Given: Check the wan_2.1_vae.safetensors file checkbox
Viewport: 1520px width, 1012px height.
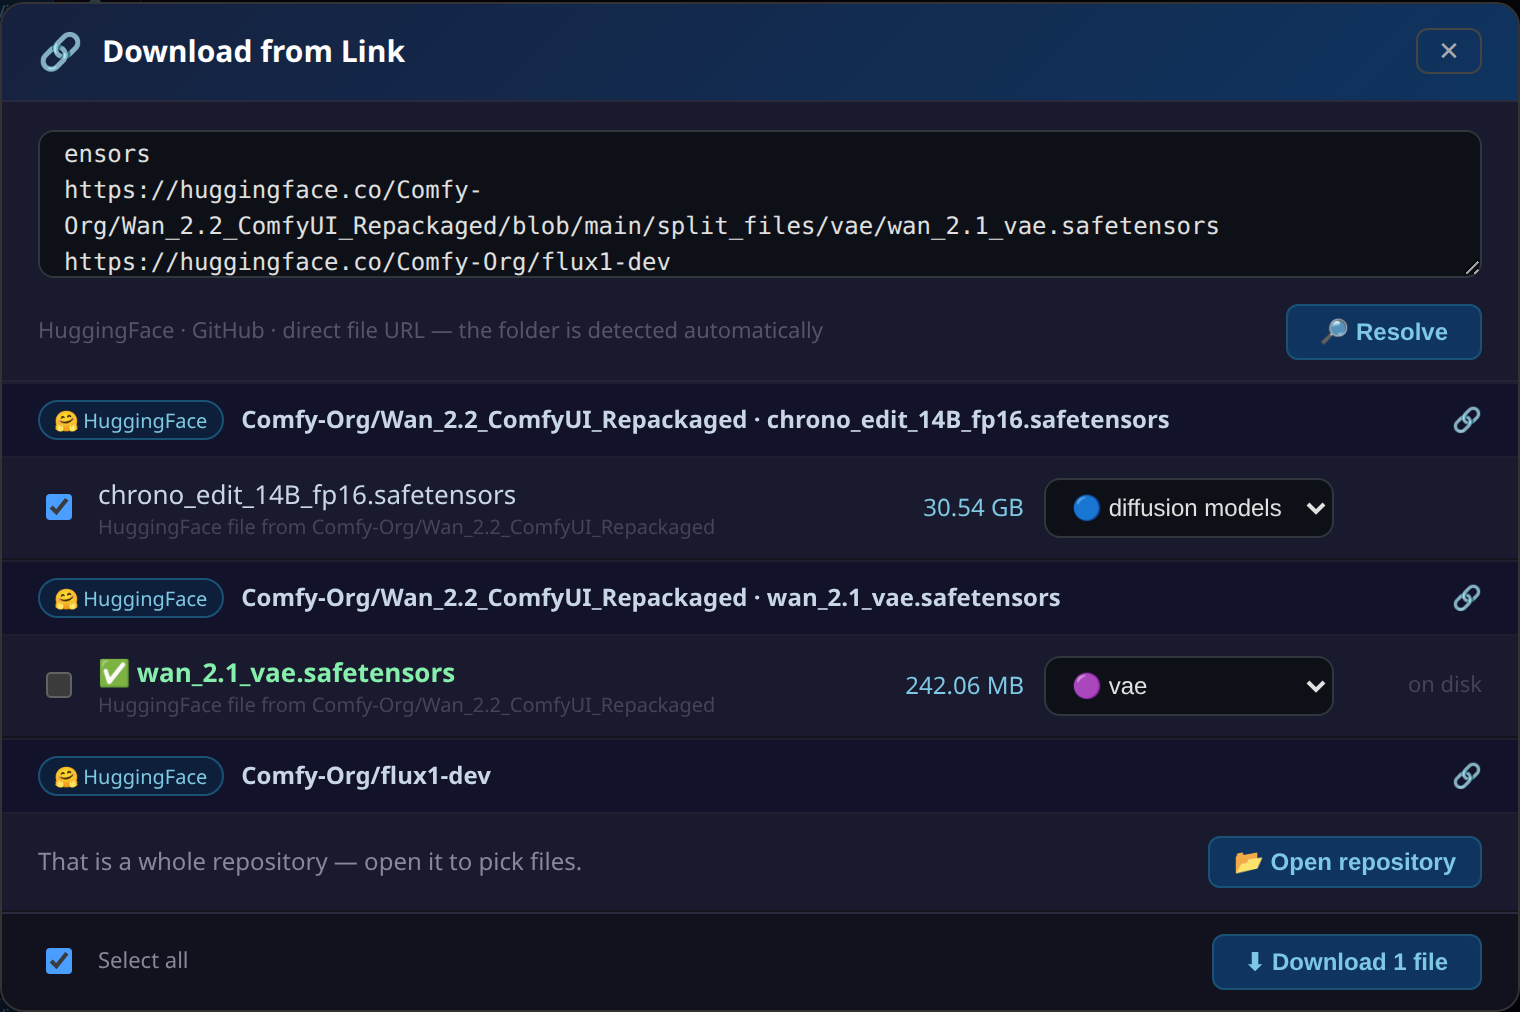Looking at the screenshot, I should point(59,685).
